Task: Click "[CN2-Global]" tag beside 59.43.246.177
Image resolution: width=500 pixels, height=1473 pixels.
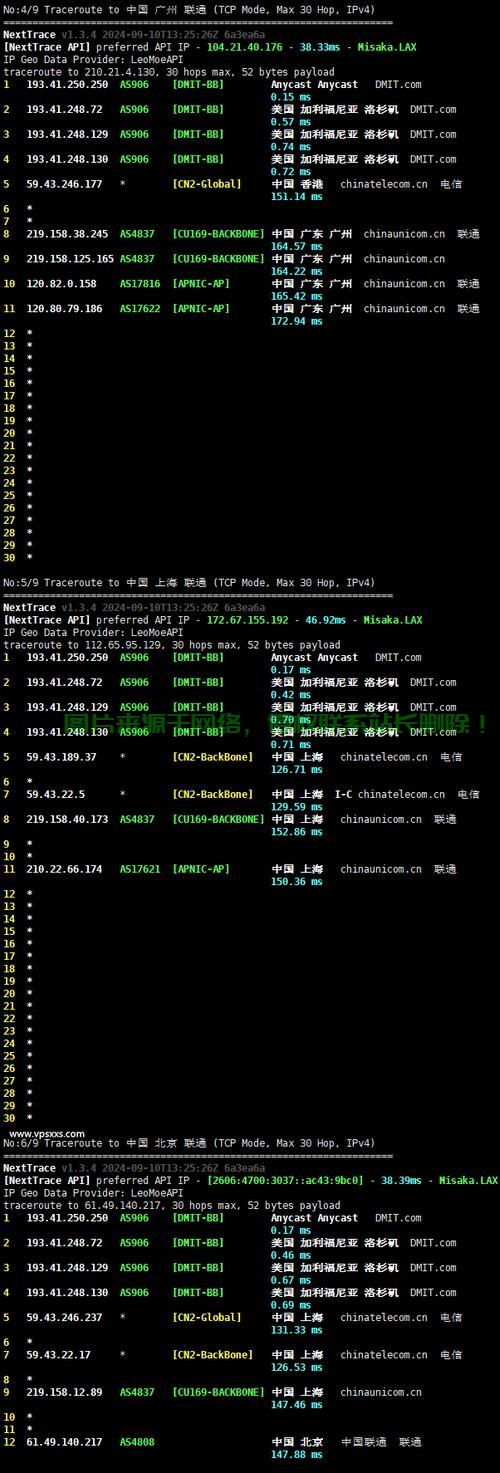Action: pos(207,184)
